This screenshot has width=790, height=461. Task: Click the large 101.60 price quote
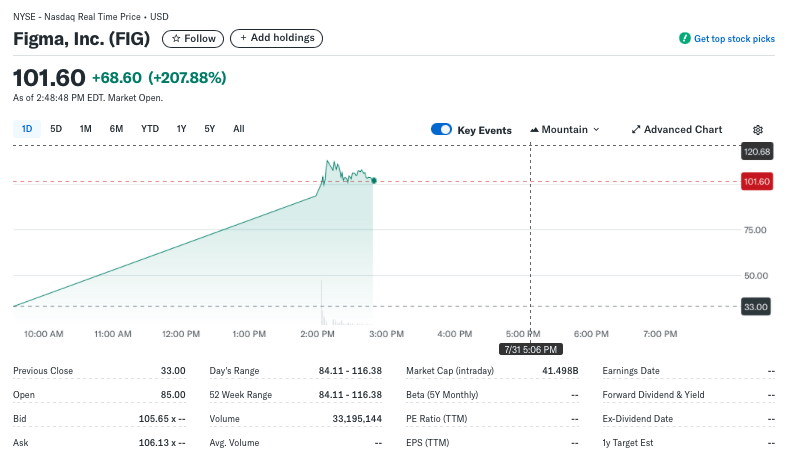coord(49,78)
